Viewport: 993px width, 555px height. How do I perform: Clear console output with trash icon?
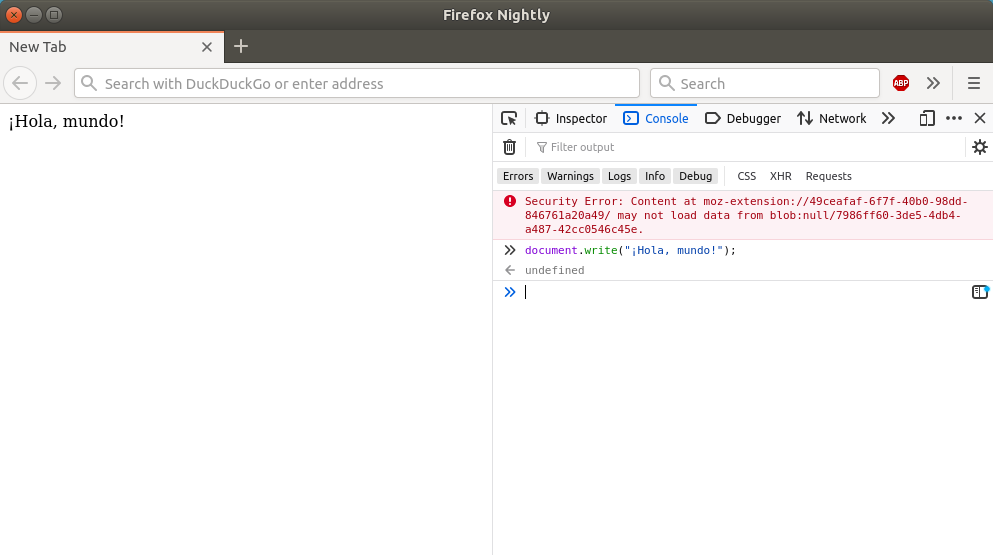click(509, 147)
